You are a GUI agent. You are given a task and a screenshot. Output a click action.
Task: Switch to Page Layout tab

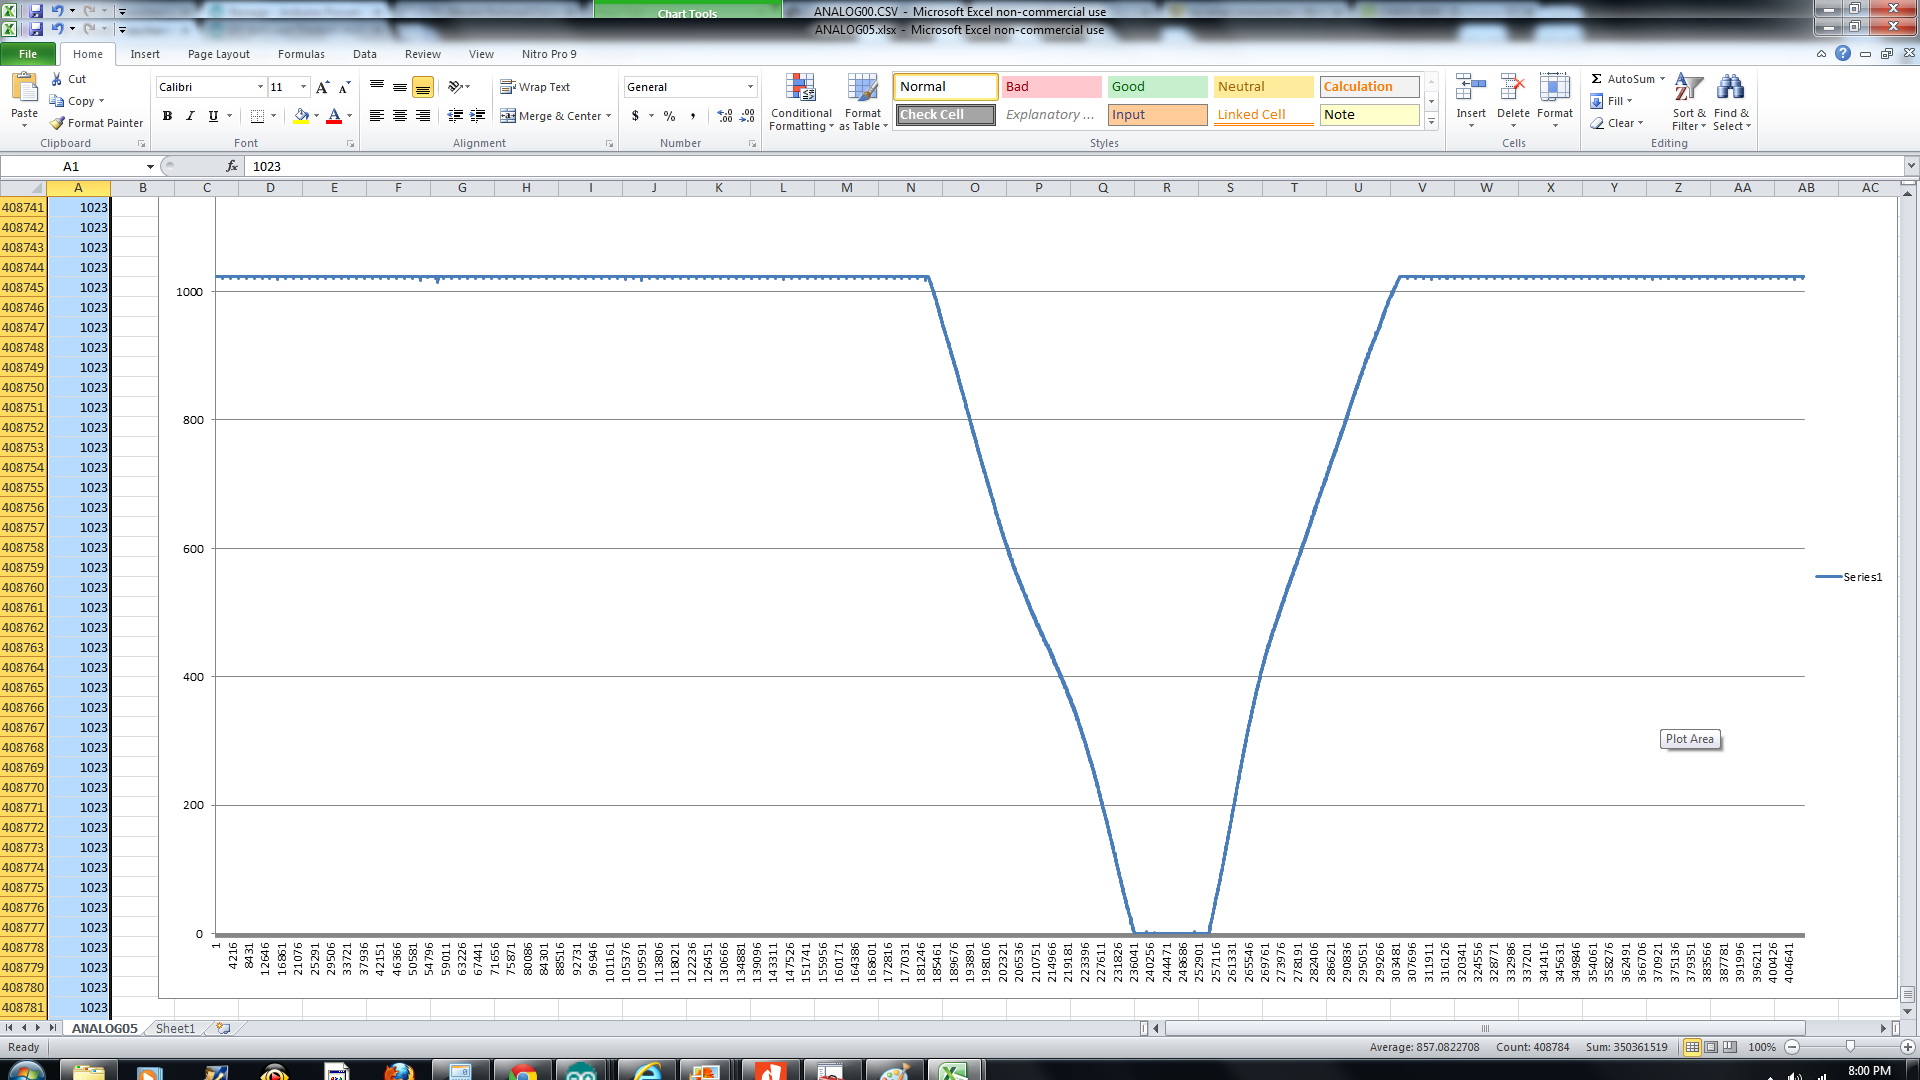(x=219, y=54)
